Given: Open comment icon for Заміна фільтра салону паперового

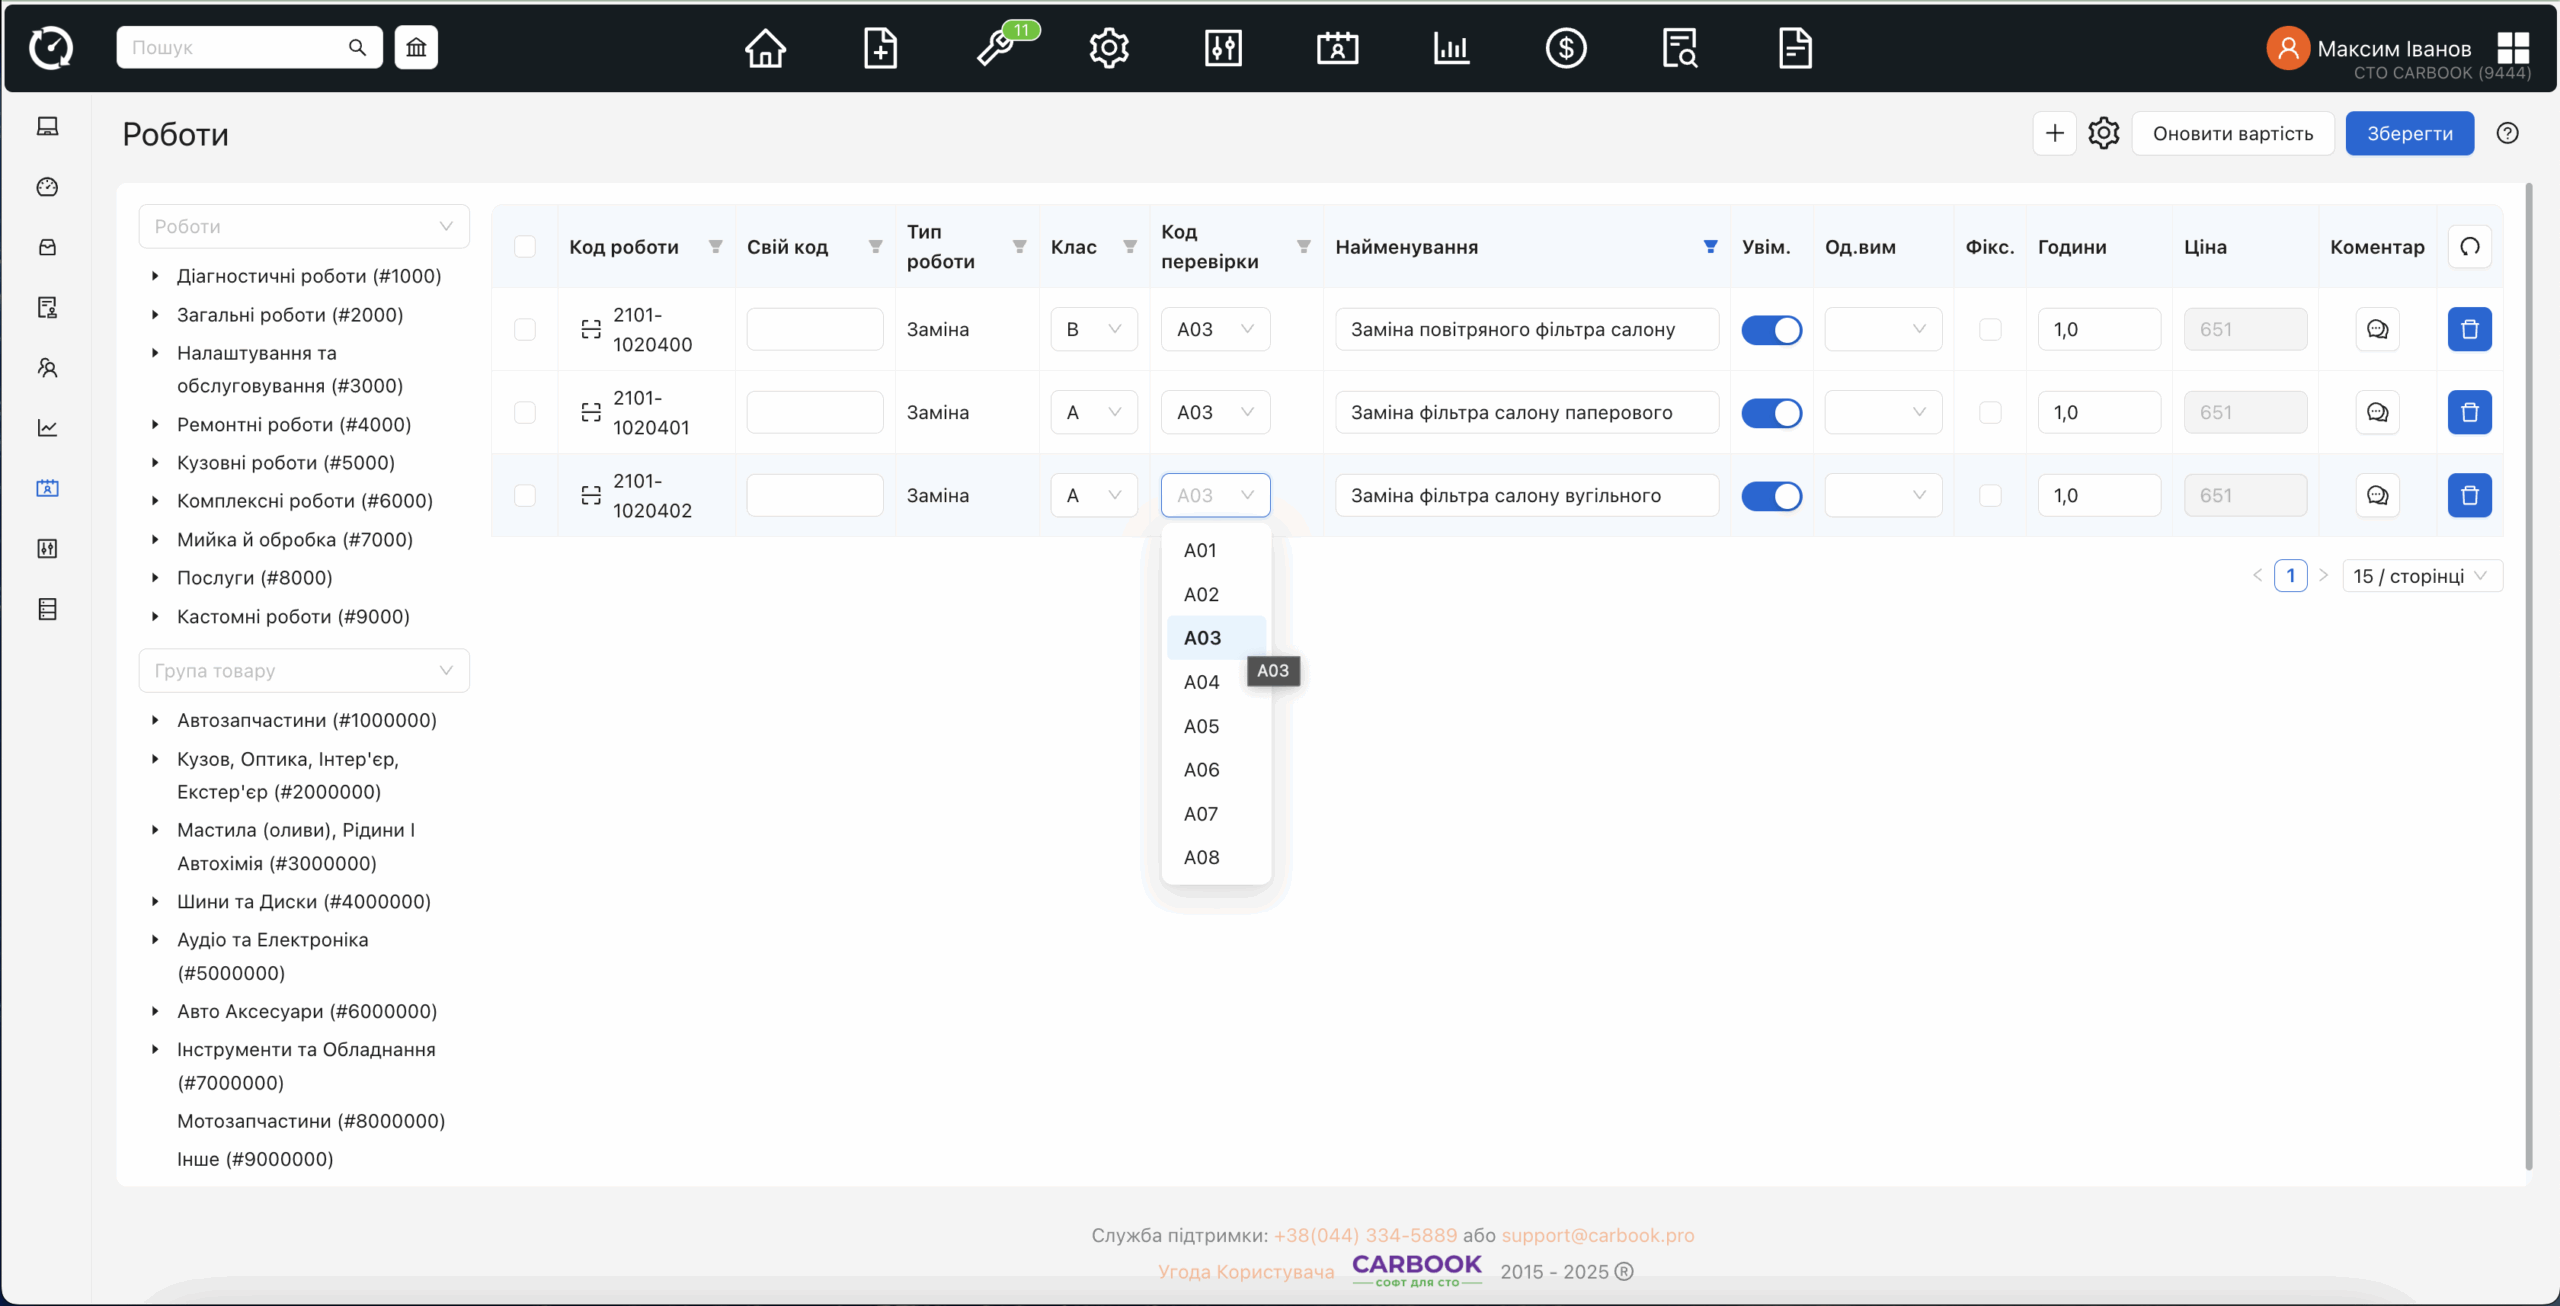Looking at the screenshot, I should [x=2377, y=412].
